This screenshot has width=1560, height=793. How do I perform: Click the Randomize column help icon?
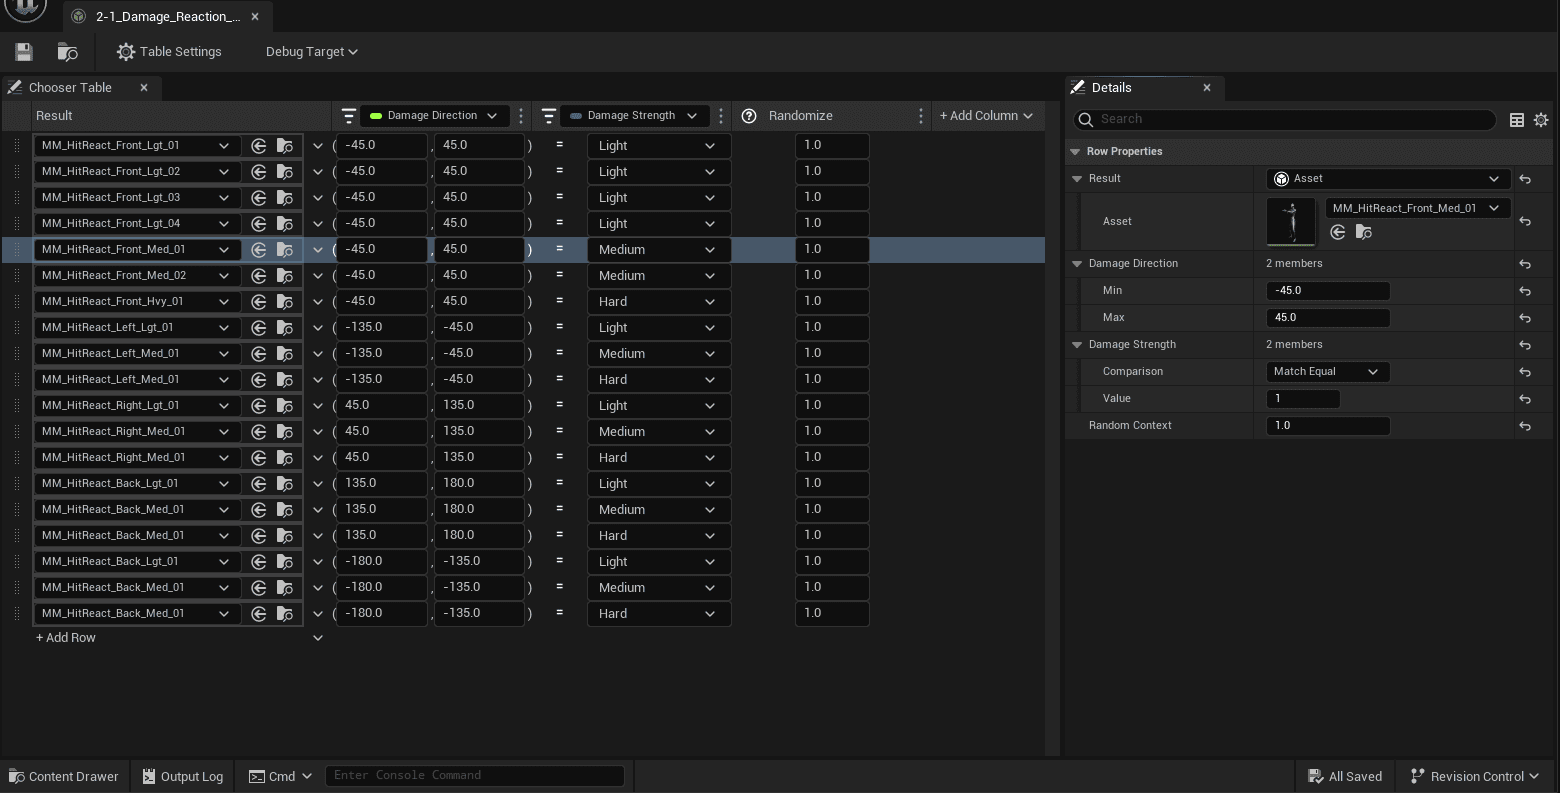pyautogui.click(x=749, y=116)
